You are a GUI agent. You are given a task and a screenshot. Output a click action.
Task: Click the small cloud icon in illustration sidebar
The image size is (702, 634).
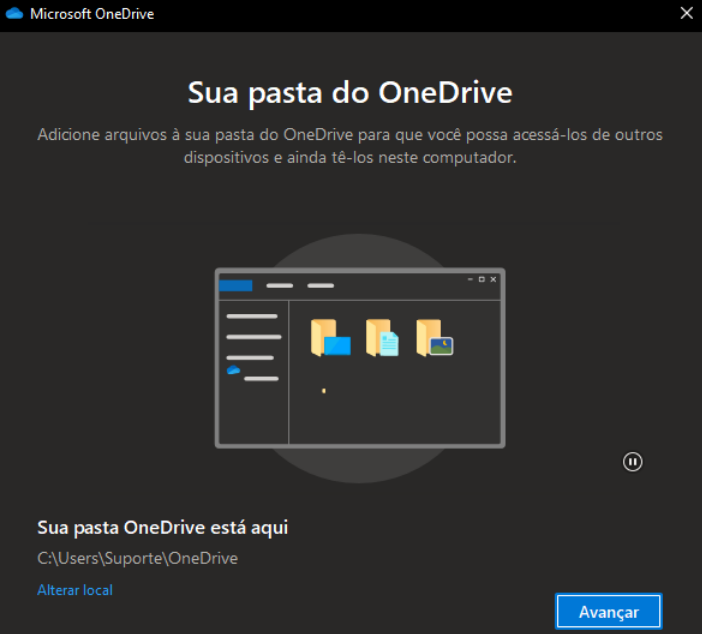[233, 370]
